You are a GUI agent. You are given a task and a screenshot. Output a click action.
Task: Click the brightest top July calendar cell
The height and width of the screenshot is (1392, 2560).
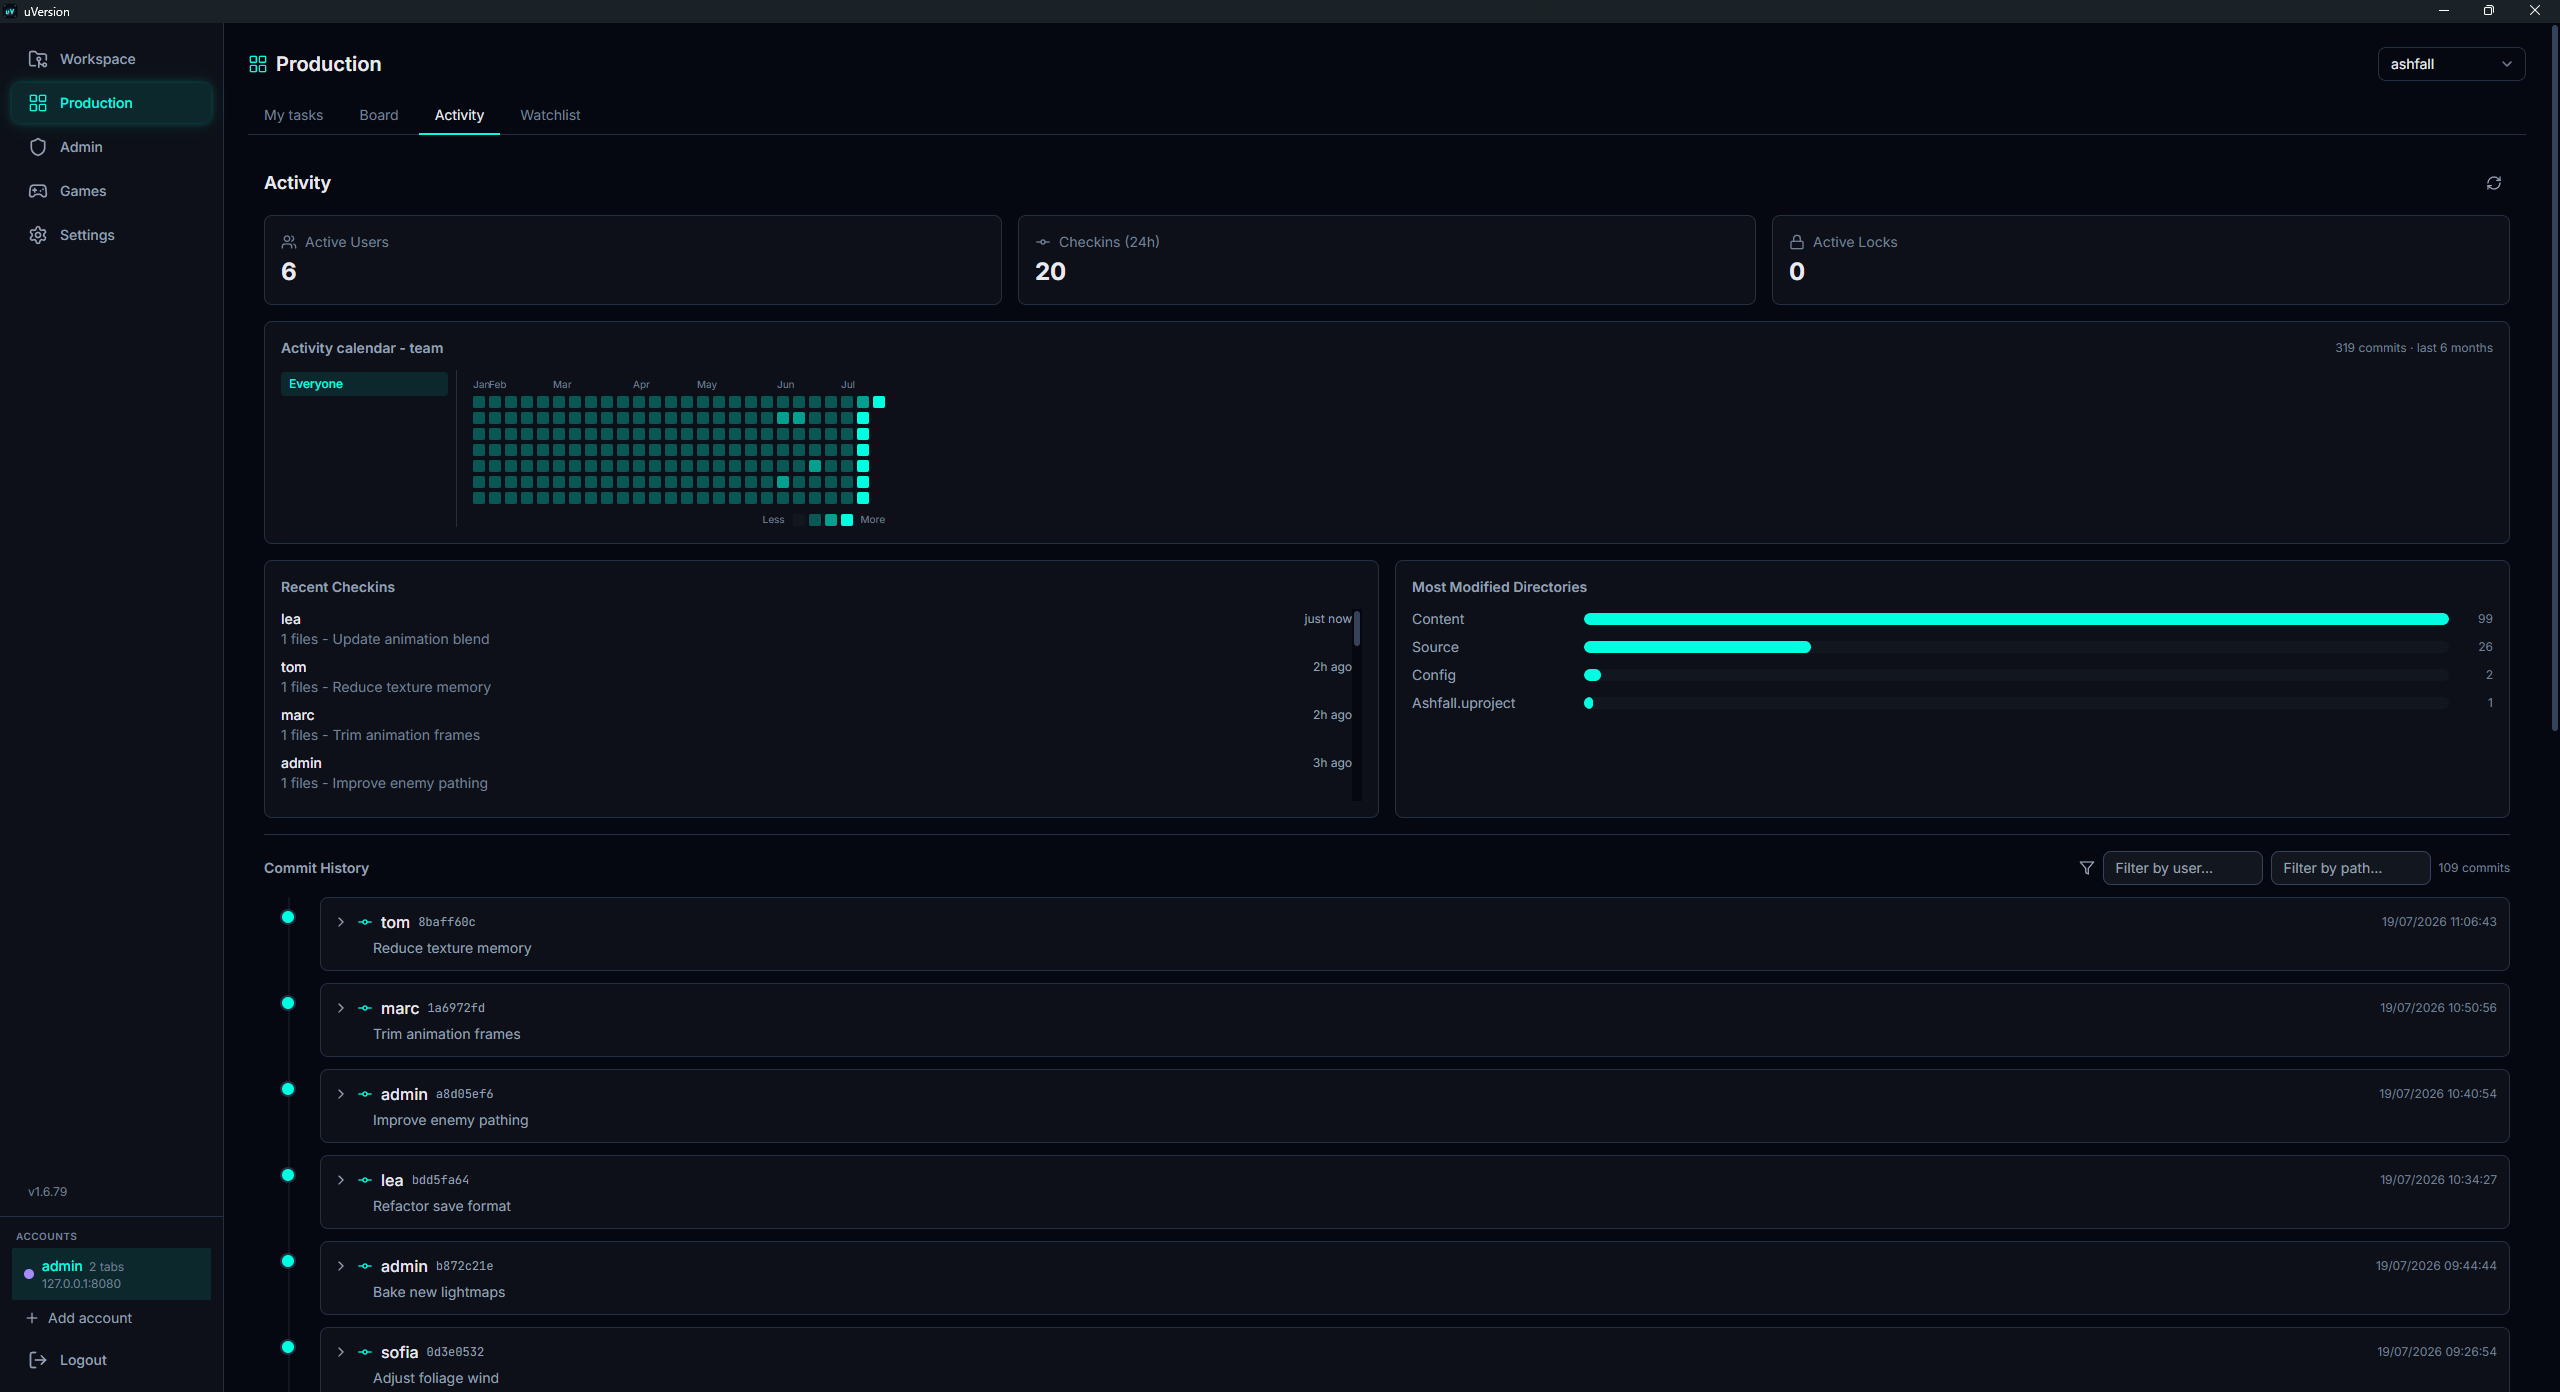(x=879, y=402)
